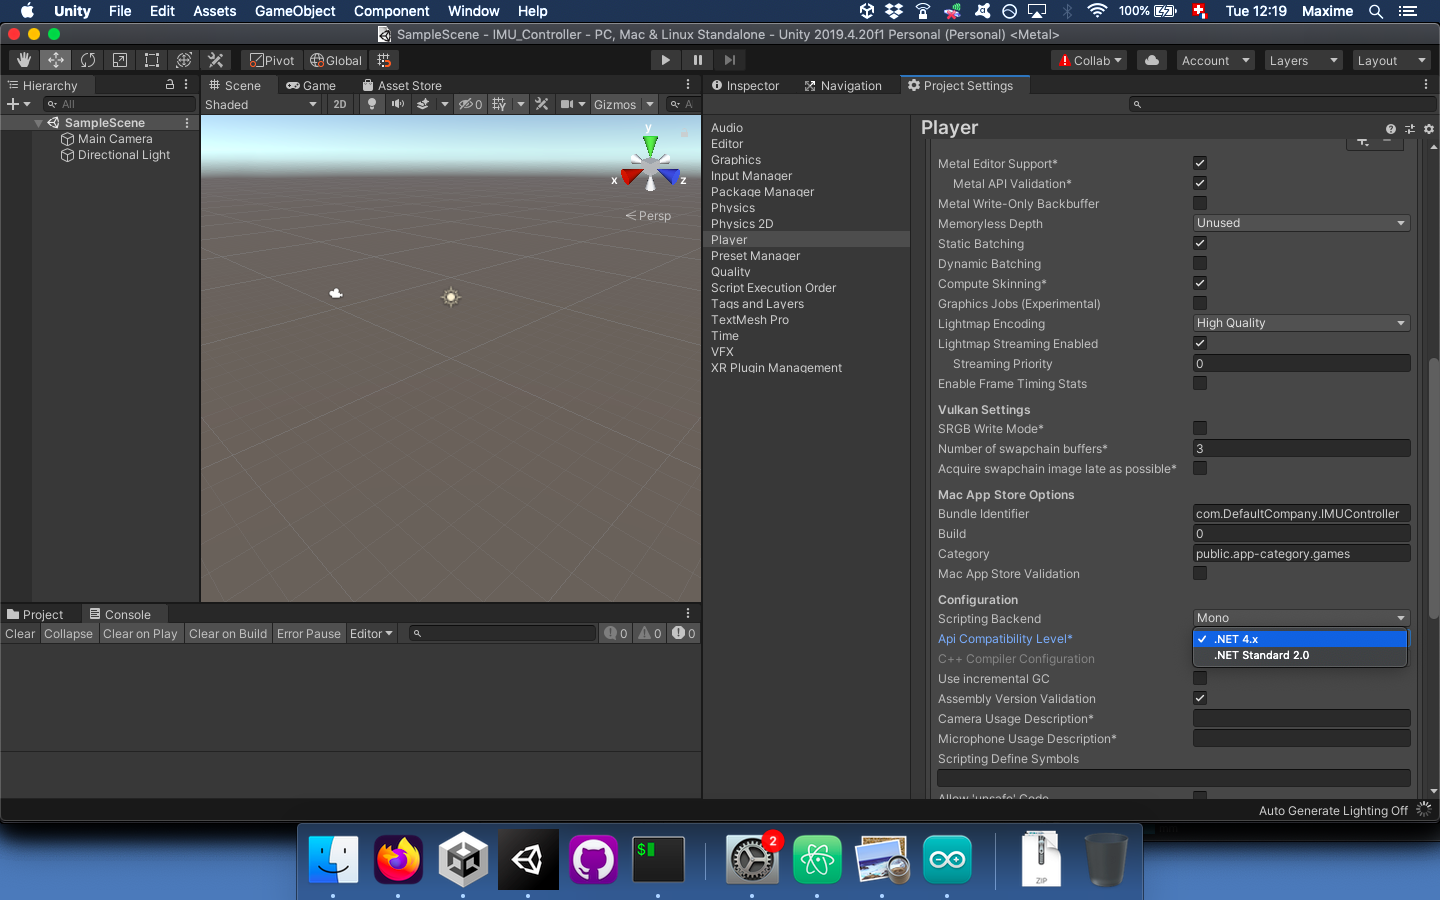Select the Hand tool in Unity toolbar
1440x900 pixels.
pyautogui.click(x=24, y=60)
